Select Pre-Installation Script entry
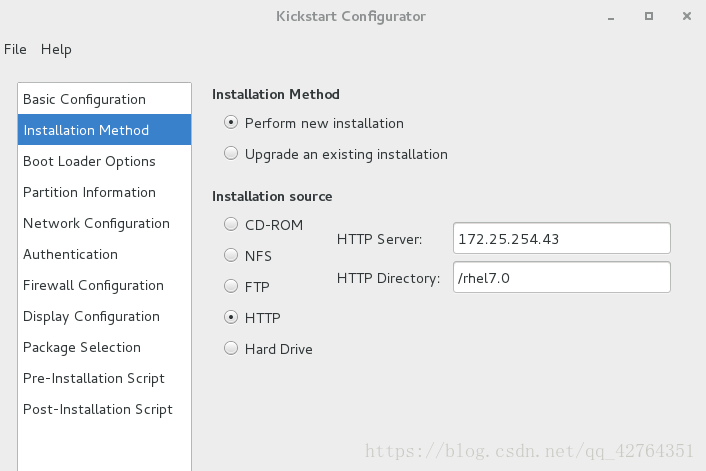 pyautogui.click(x=104, y=378)
